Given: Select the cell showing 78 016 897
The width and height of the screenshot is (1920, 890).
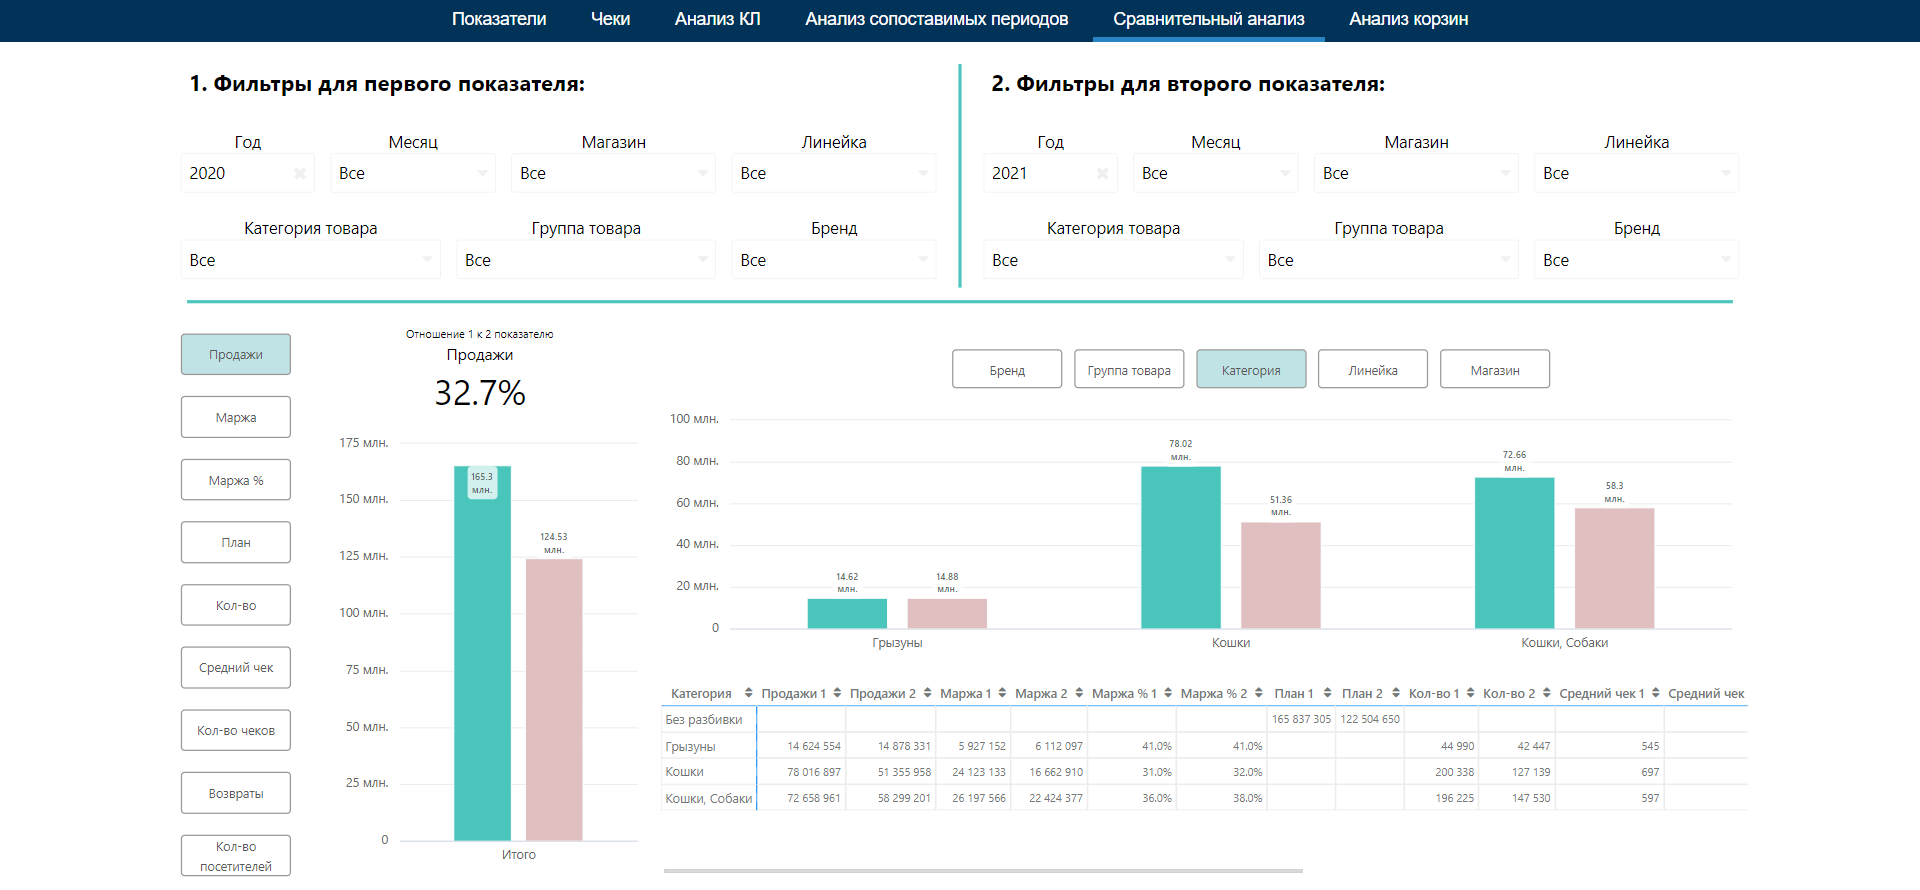Looking at the screenshot, I should point(801,772).
